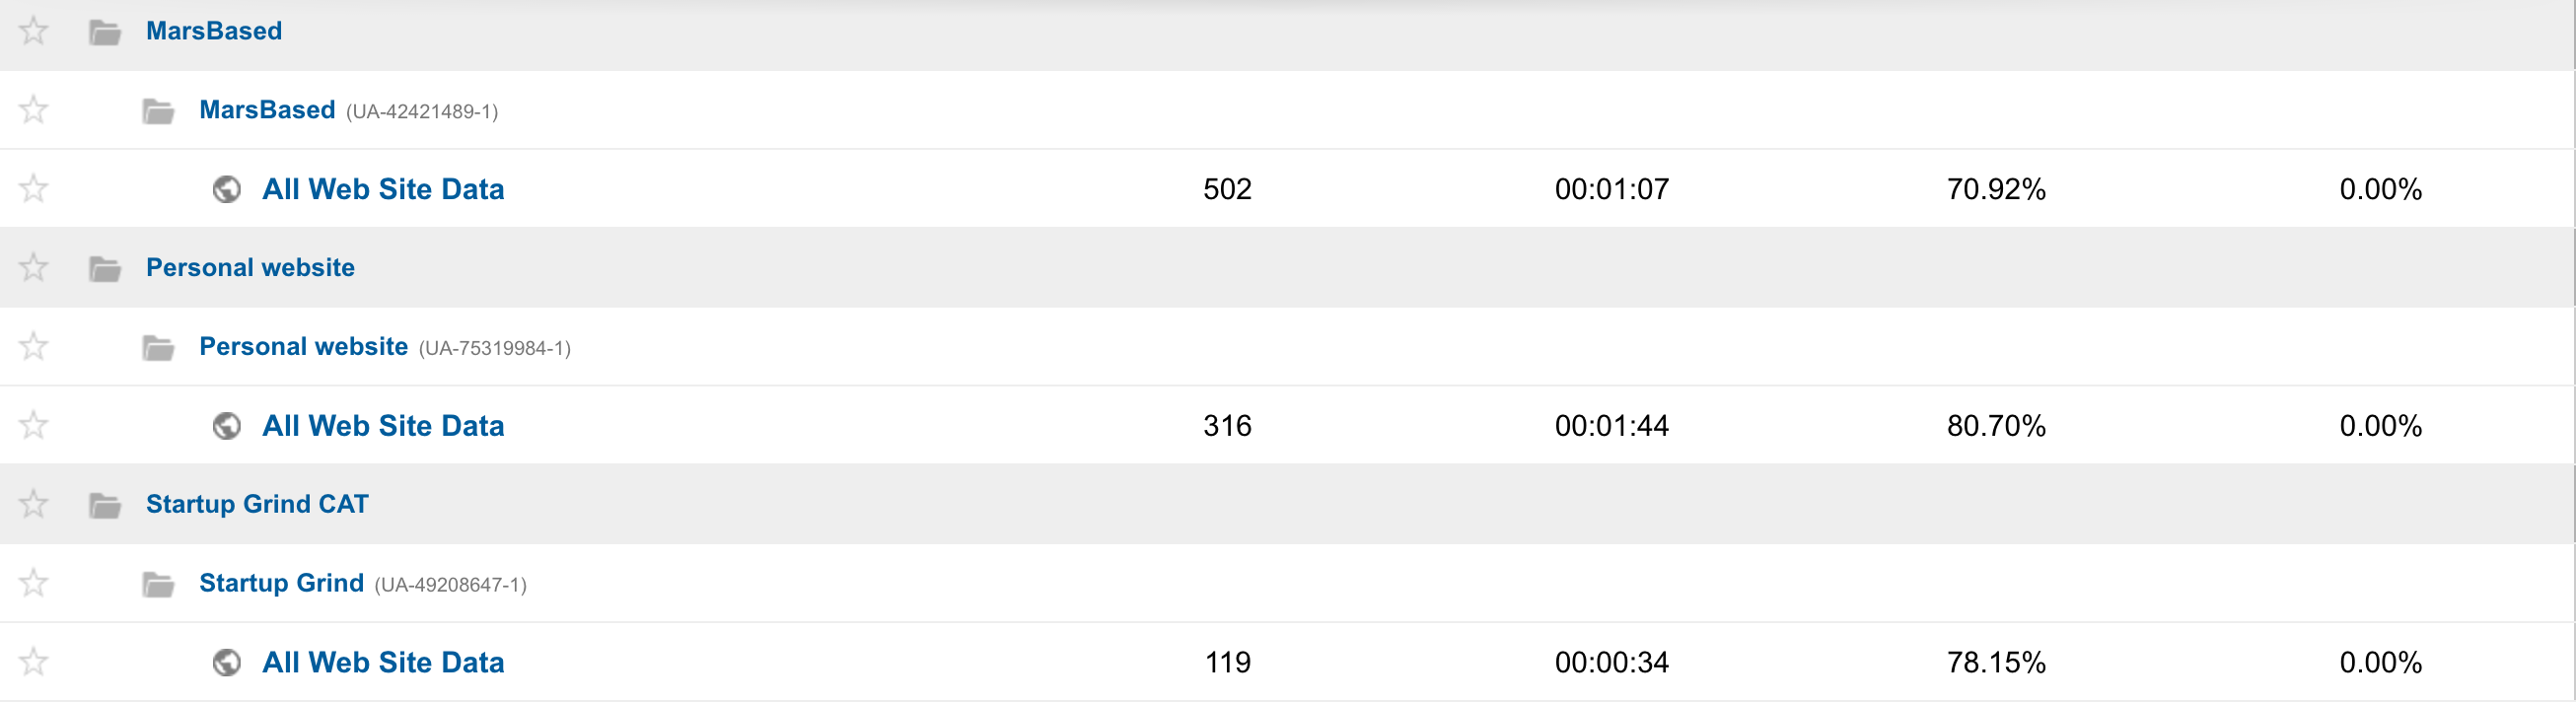Image resolution: width=2576 pixels, height=702 pixels.
Task: Toggle star for MarsBased property UA-42421489-1
Action: tap(33, 109)
